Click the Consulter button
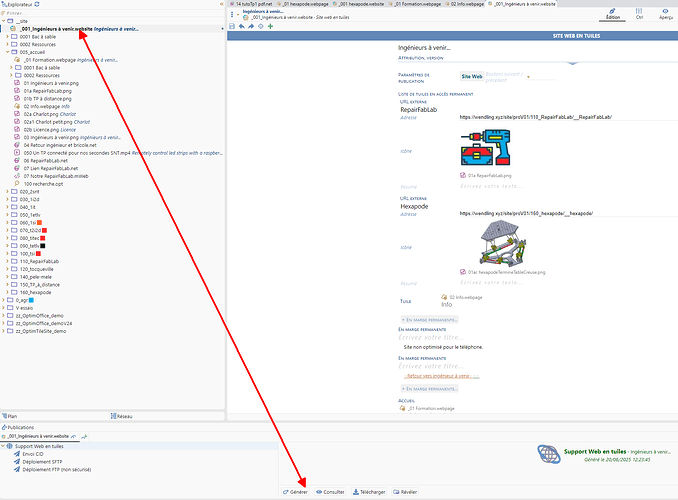Screen dimensions: 678x500 tap(330, 492)
